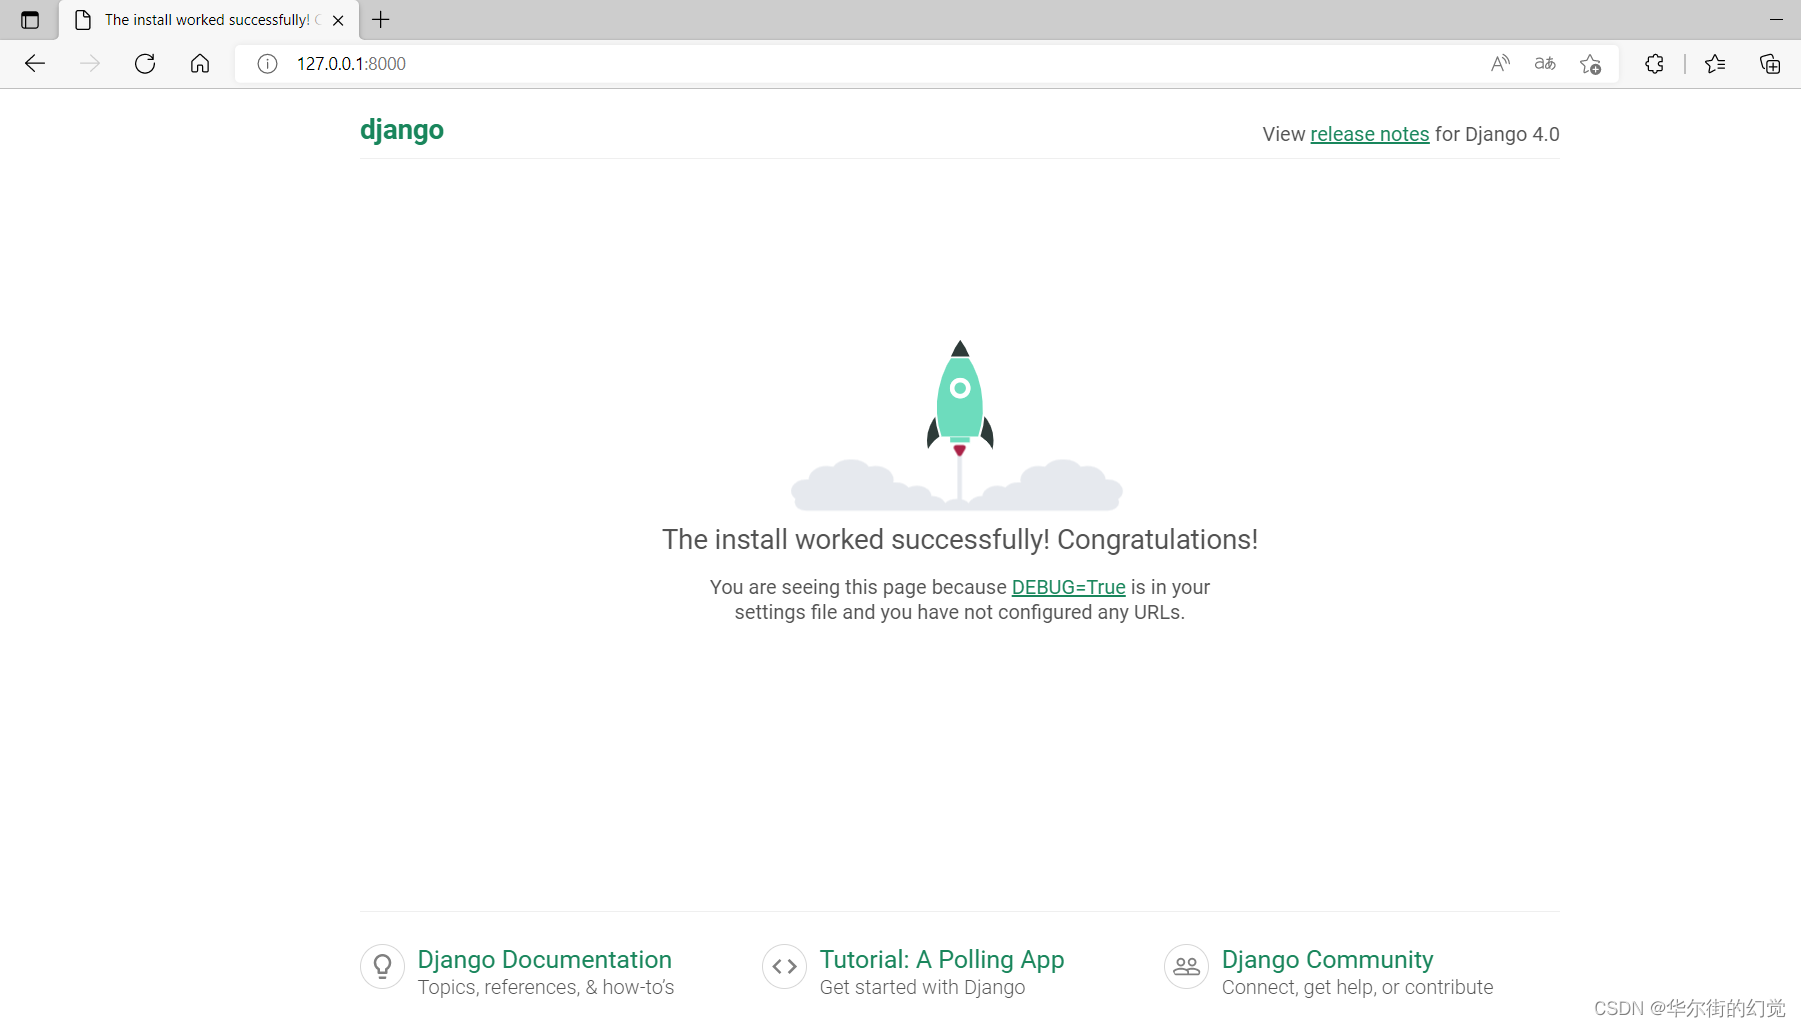The height and width of the screenshot is (1027, 1801).
Task: Open the tab actions menu
Action: tap(29, 19)
